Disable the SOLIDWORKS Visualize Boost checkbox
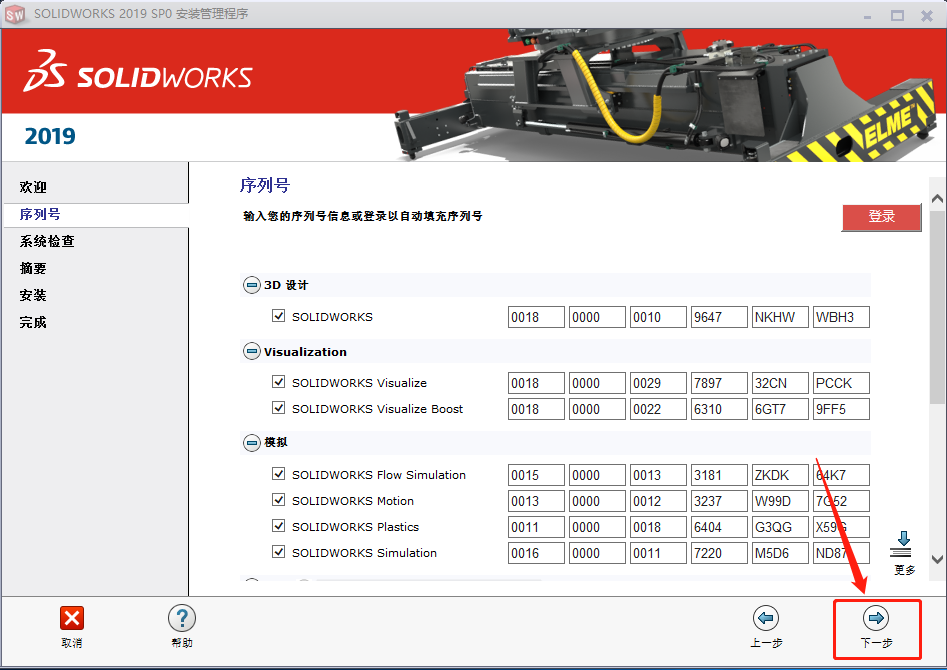 click(x=277, y=409)
